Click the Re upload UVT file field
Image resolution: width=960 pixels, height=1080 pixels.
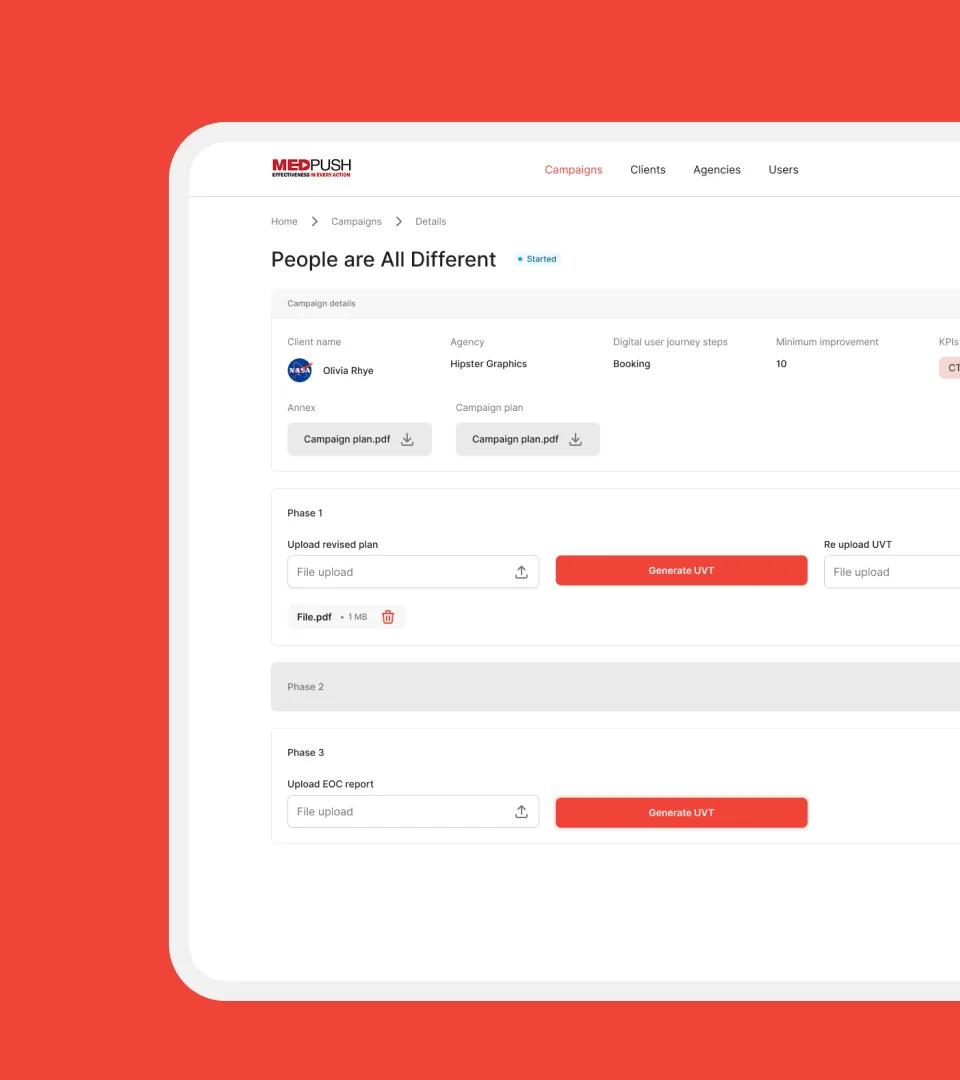[892, 572]
